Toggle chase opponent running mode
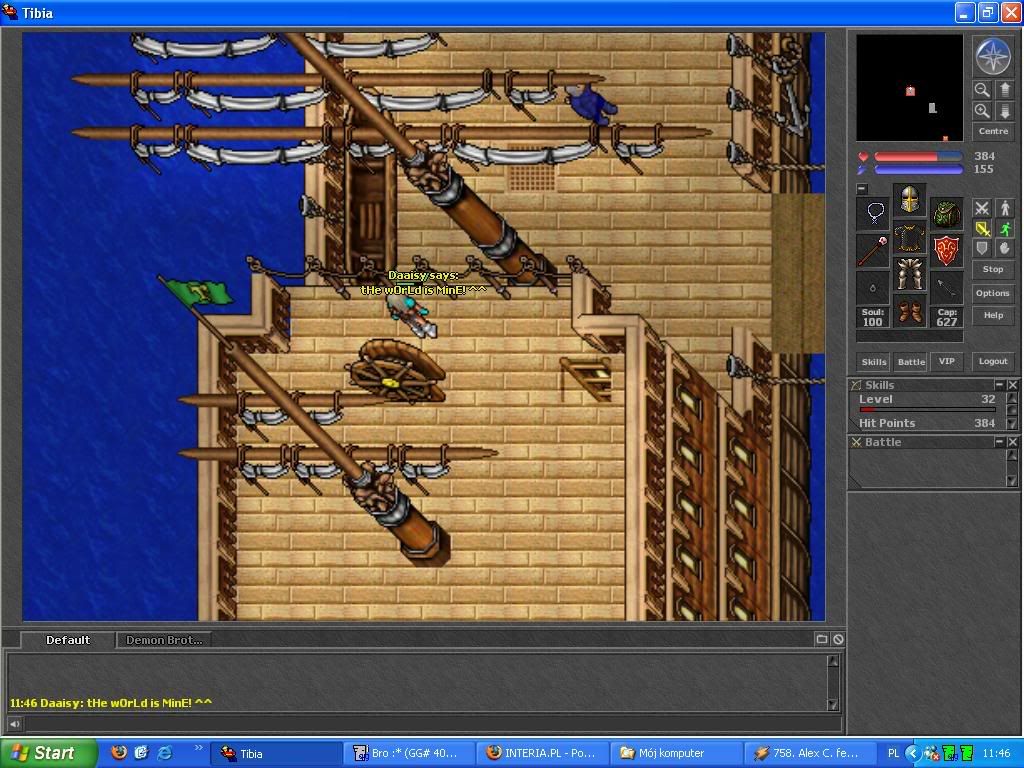This screenshot has width=1024, height=768. point(1005,229)
